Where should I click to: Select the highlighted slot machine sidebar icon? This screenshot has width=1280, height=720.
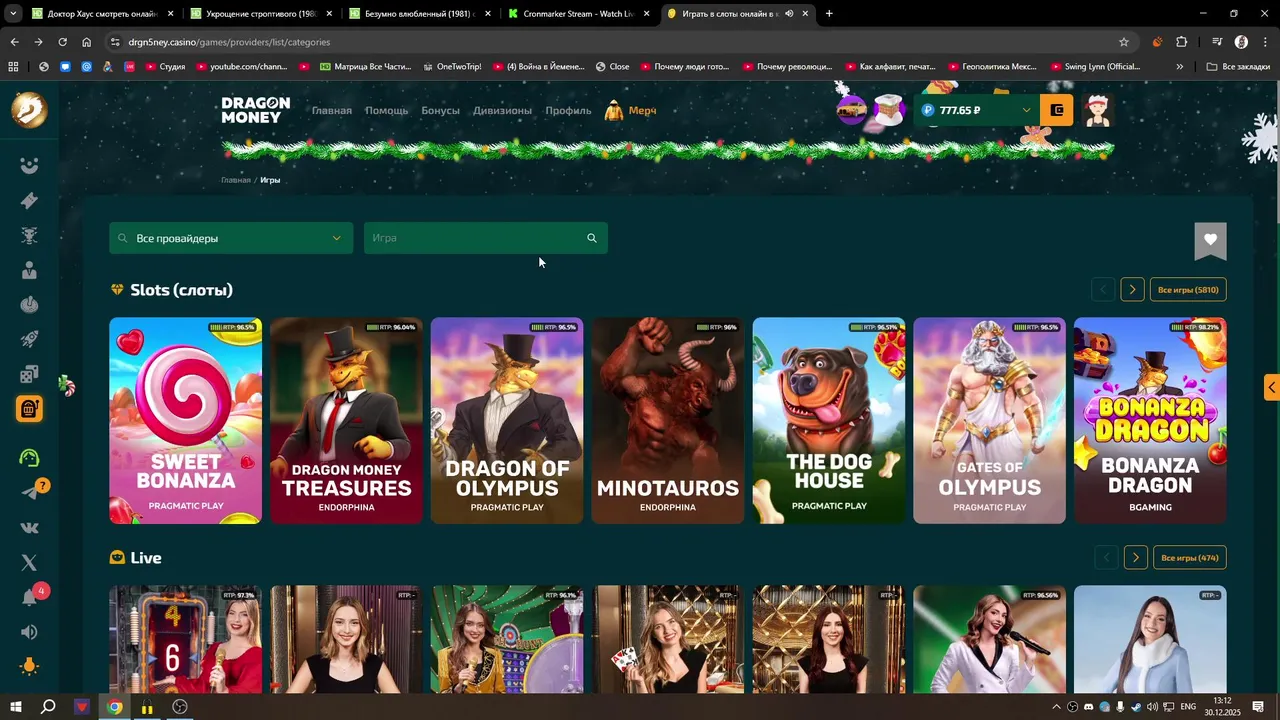pos(29,409)
